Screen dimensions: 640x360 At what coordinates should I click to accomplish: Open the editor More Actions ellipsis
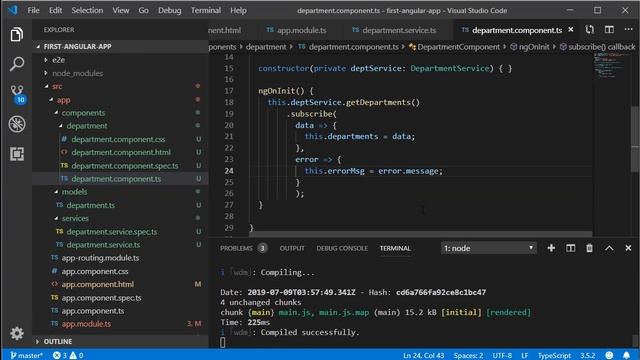click(x=628, y=29)
